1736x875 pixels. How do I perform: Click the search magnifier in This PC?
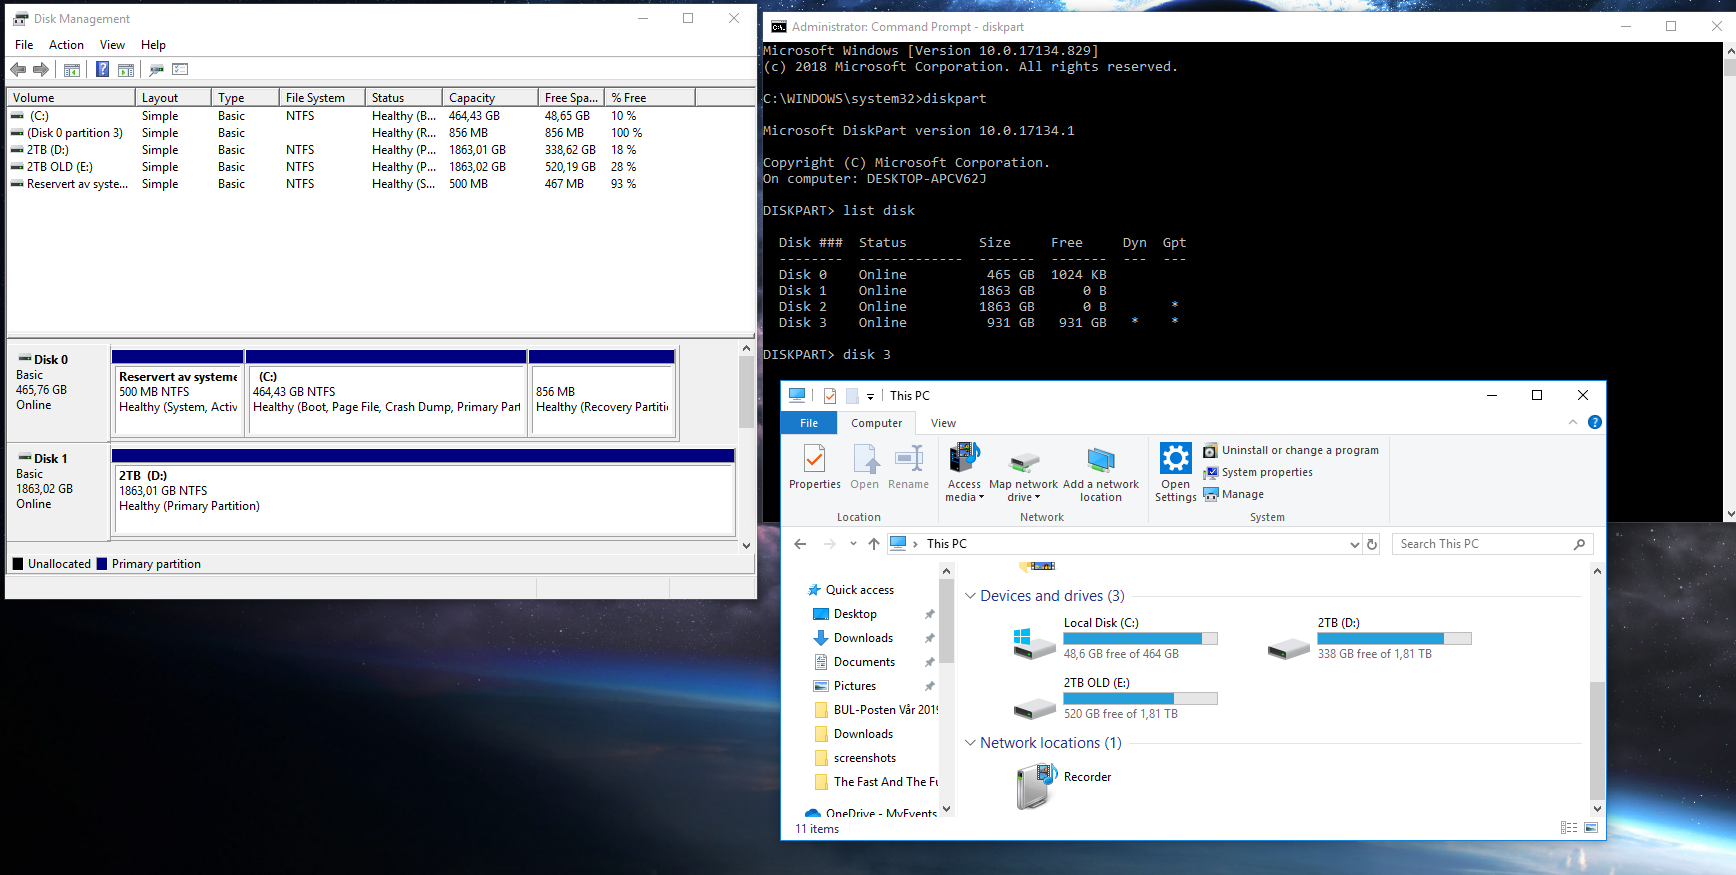1580,544
